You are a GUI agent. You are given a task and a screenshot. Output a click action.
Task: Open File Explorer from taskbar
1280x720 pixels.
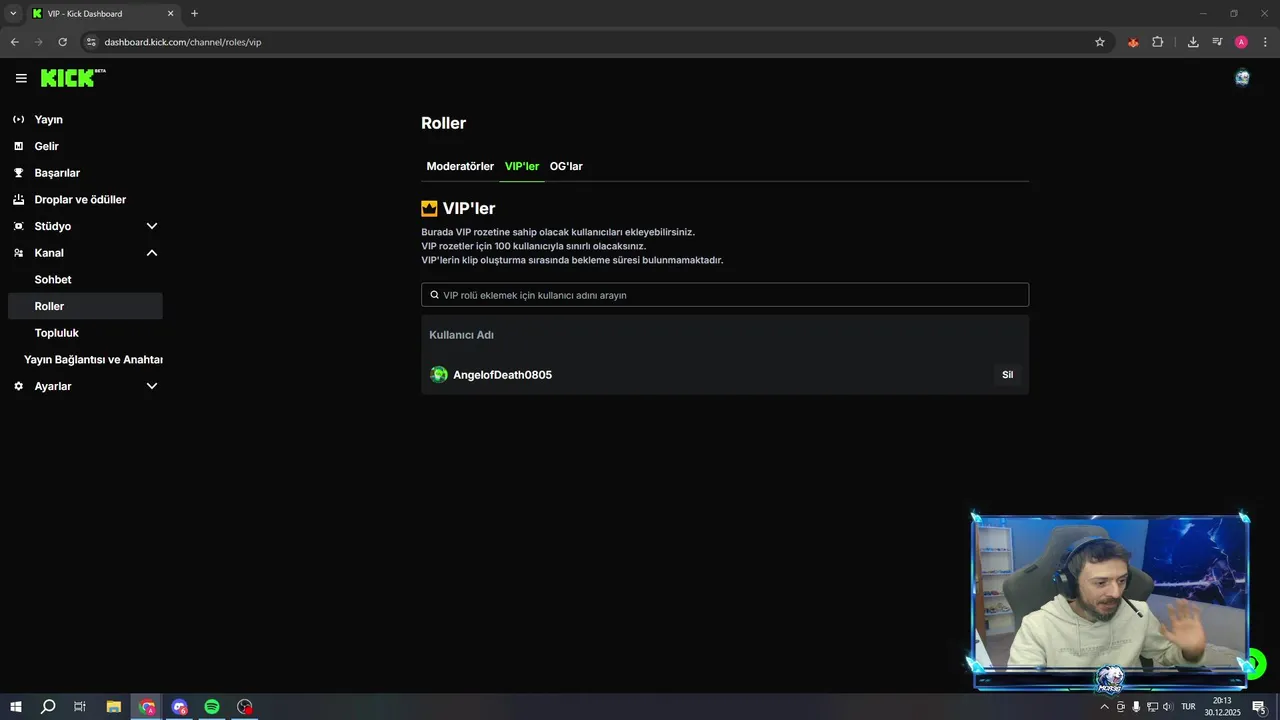click(x=113, y=707)
